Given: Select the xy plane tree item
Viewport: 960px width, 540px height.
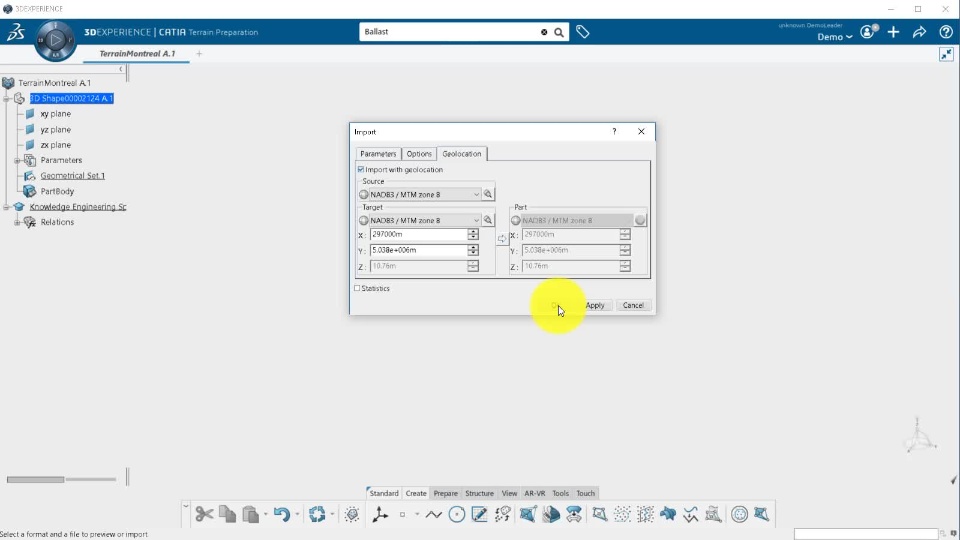Looking at the screenshot, I should click(x=55, y=114).
